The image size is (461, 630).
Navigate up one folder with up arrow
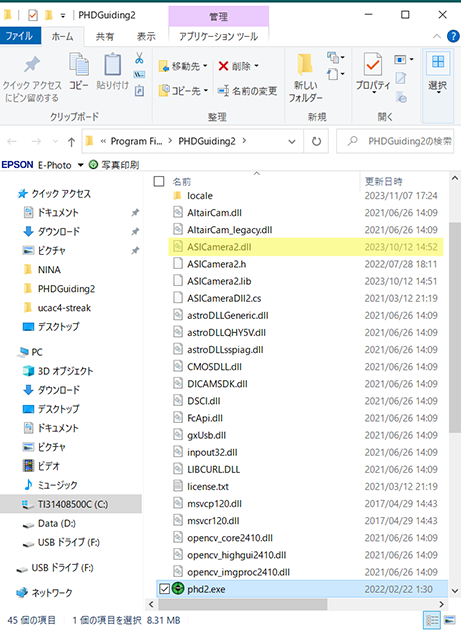72,141
